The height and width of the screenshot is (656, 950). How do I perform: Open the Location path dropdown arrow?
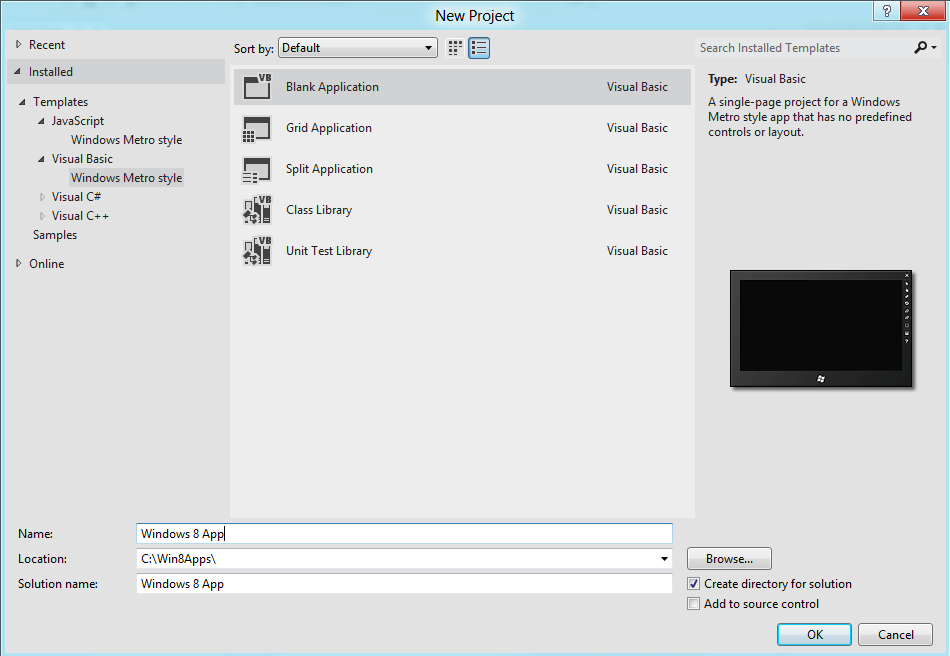[x=664, y=559]
